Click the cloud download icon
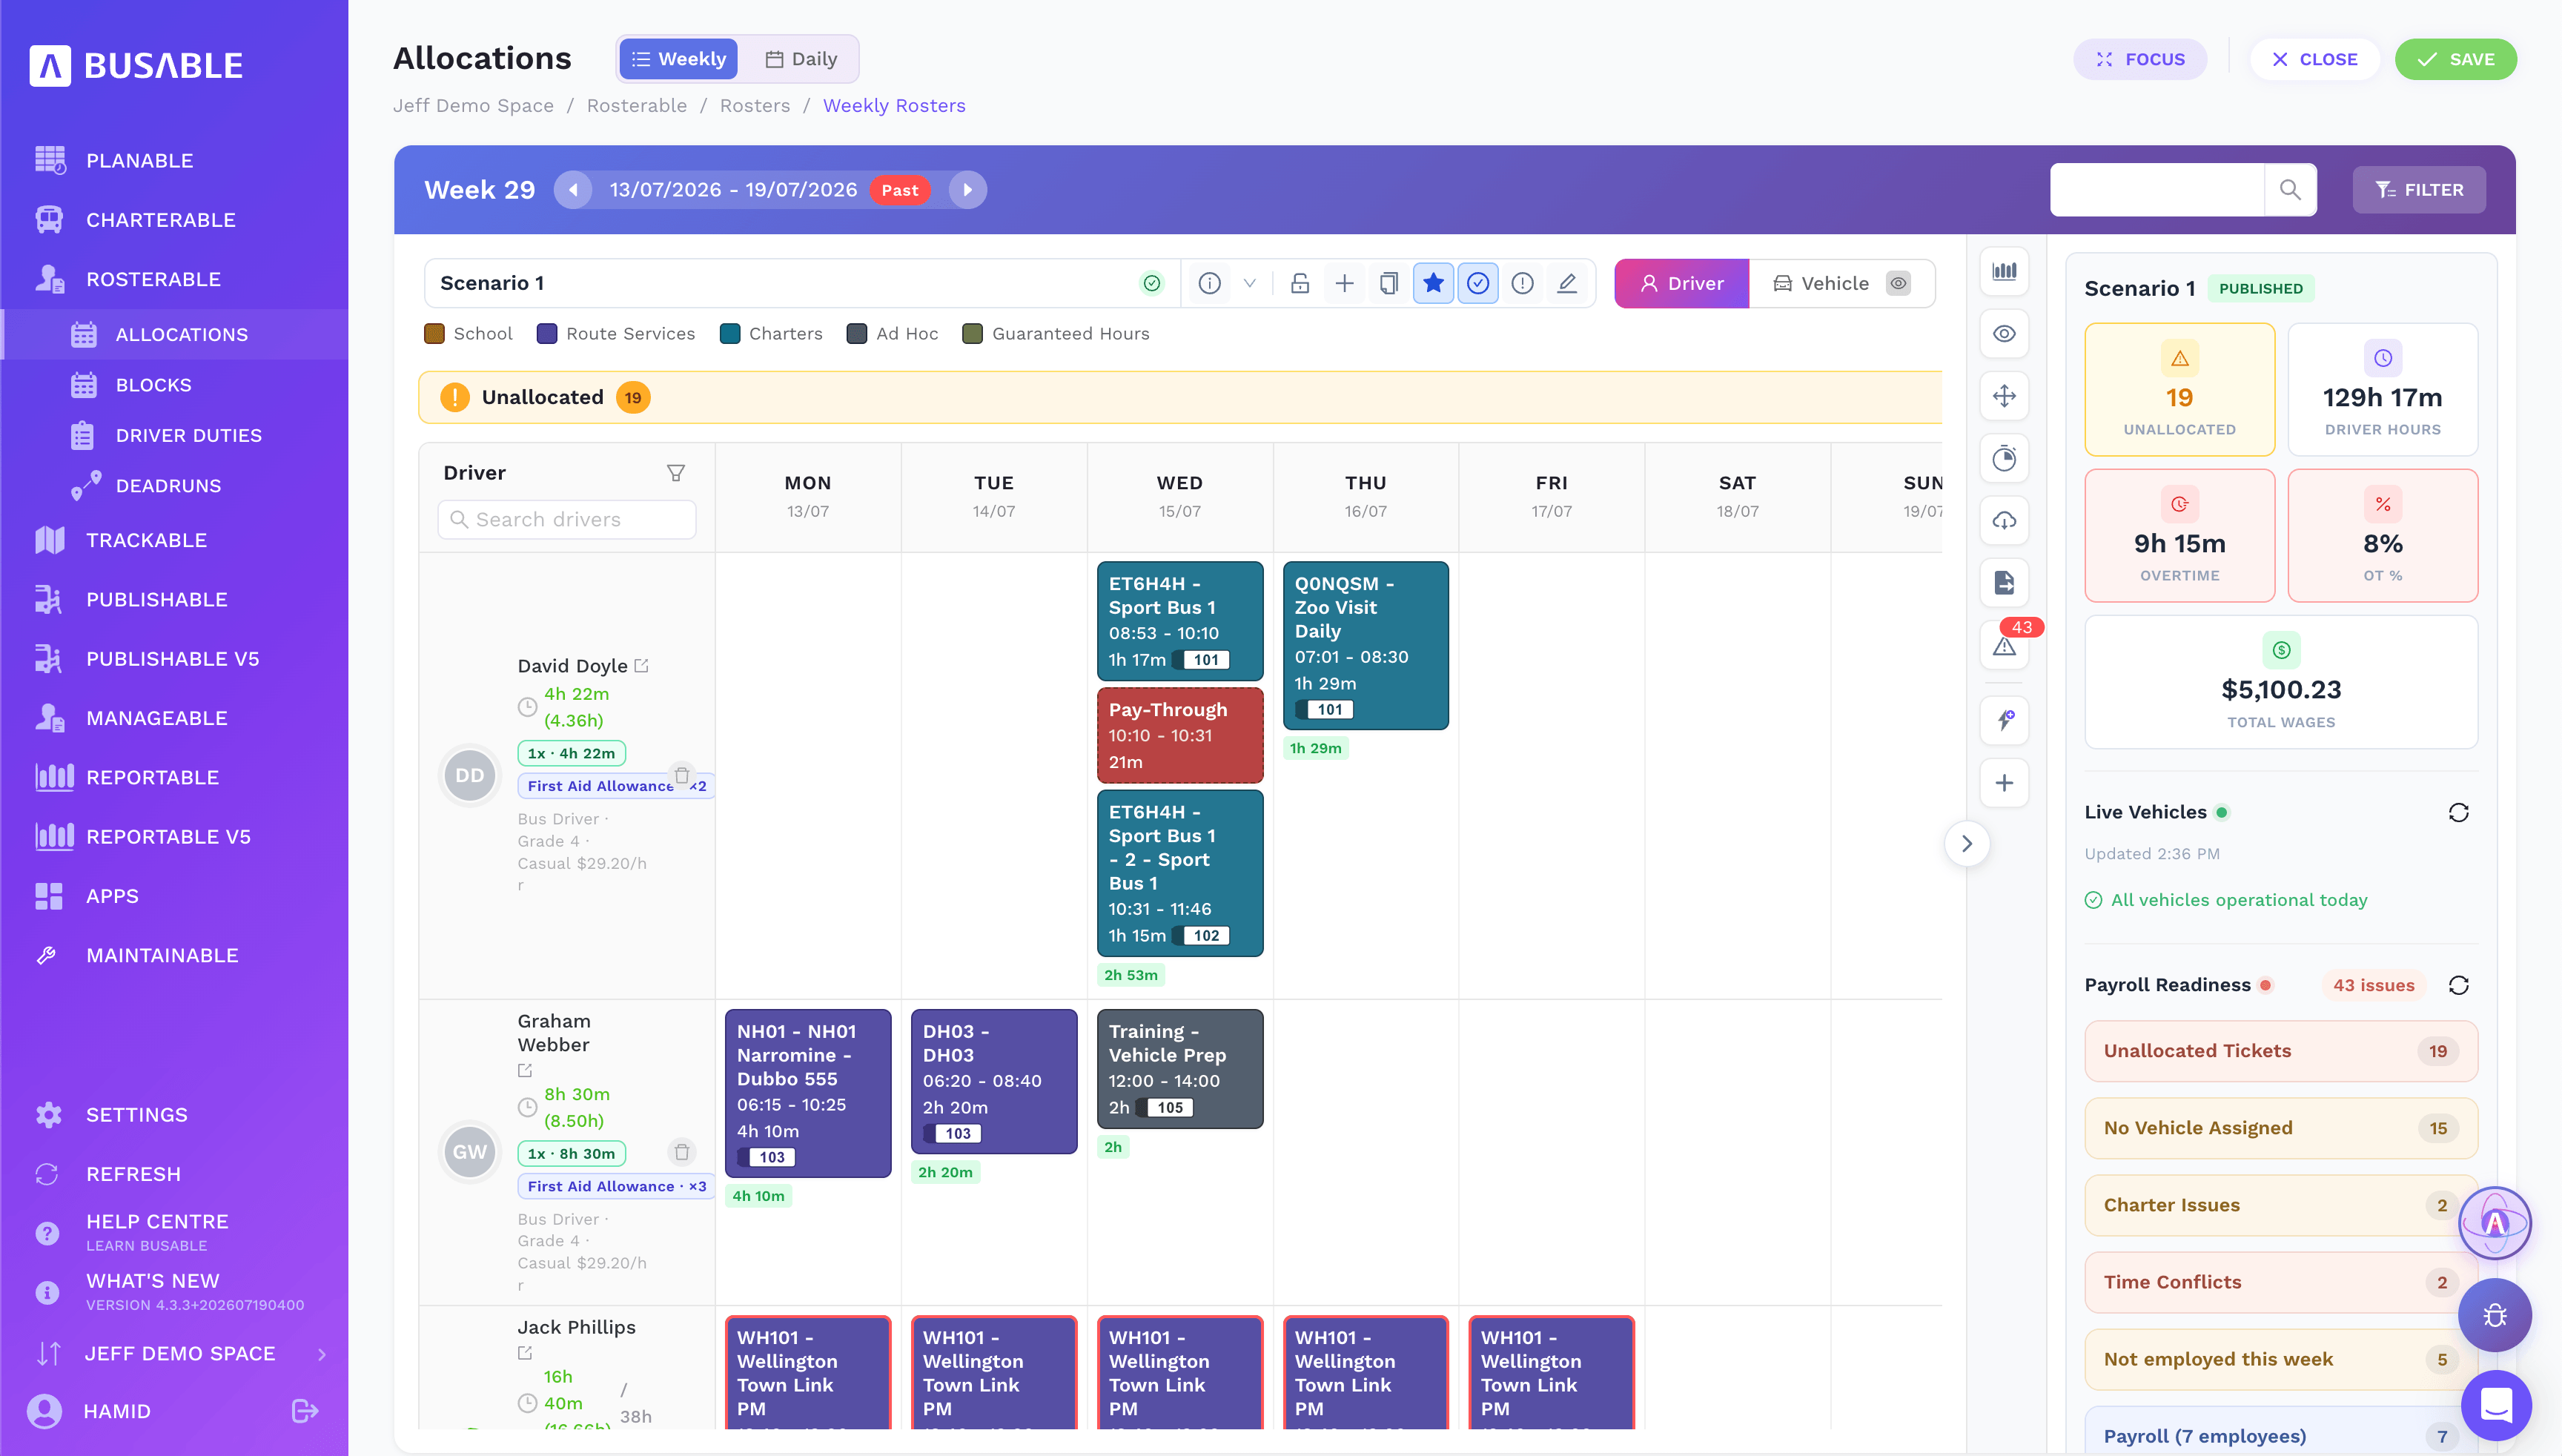 2004,521
